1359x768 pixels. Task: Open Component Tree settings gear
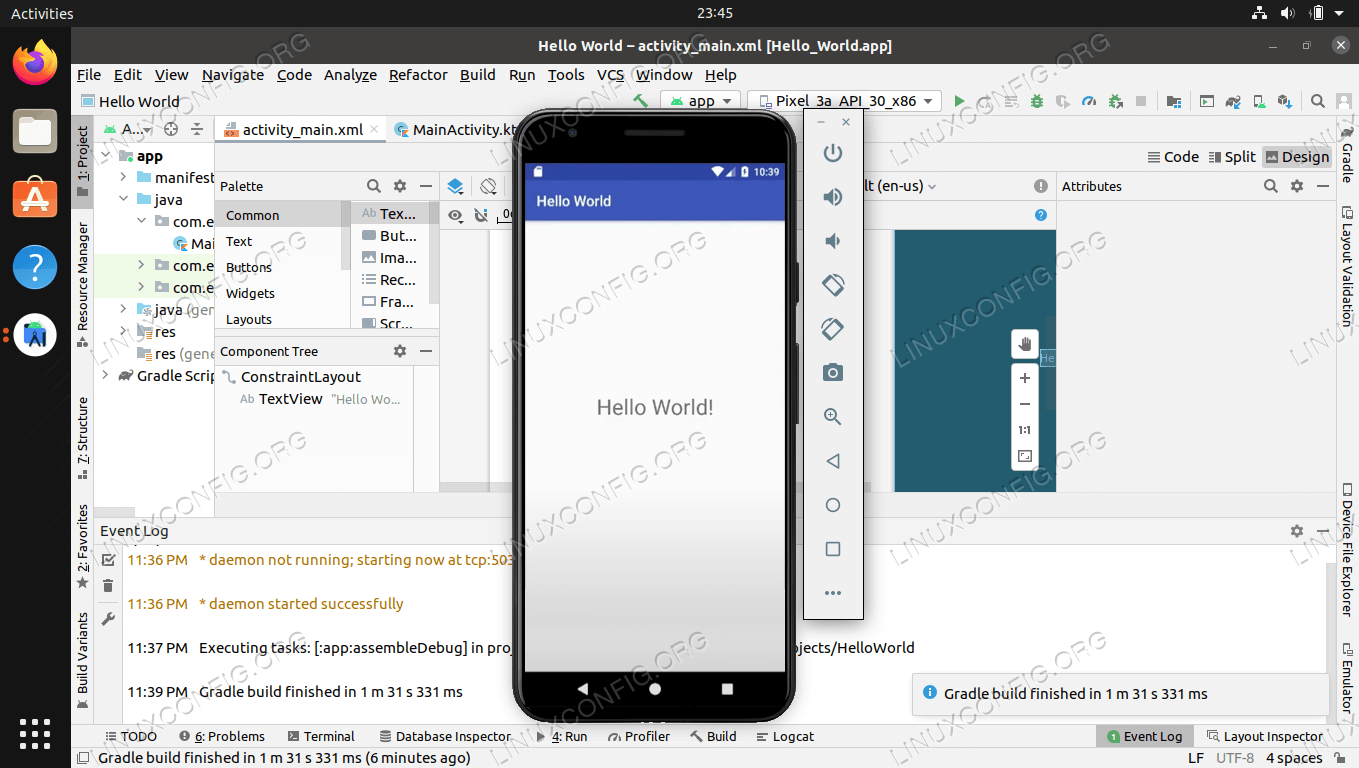pyautogui.click(x=400, y=351)
